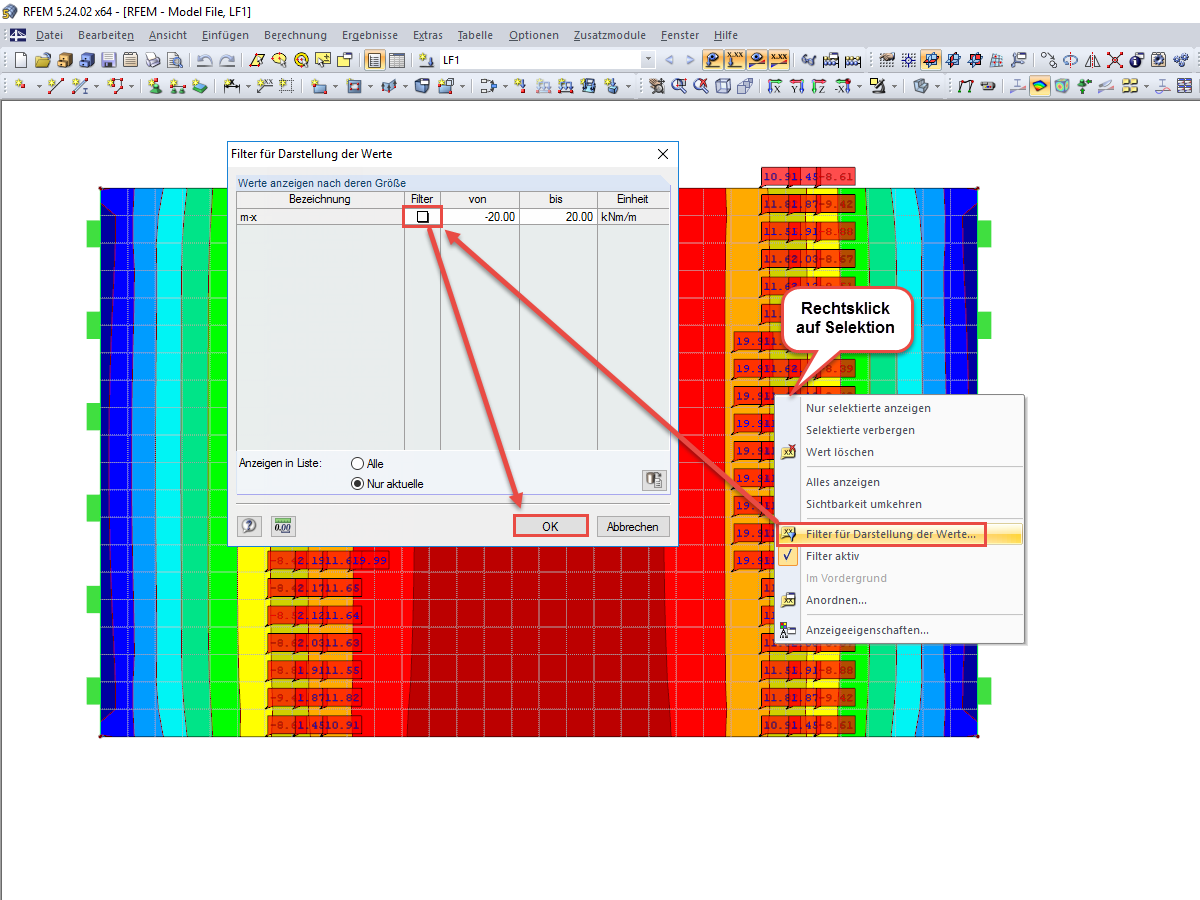Expand the dropdown arrow next to the -X view icon
1200x900 pixels.
[x=859, y=86]
